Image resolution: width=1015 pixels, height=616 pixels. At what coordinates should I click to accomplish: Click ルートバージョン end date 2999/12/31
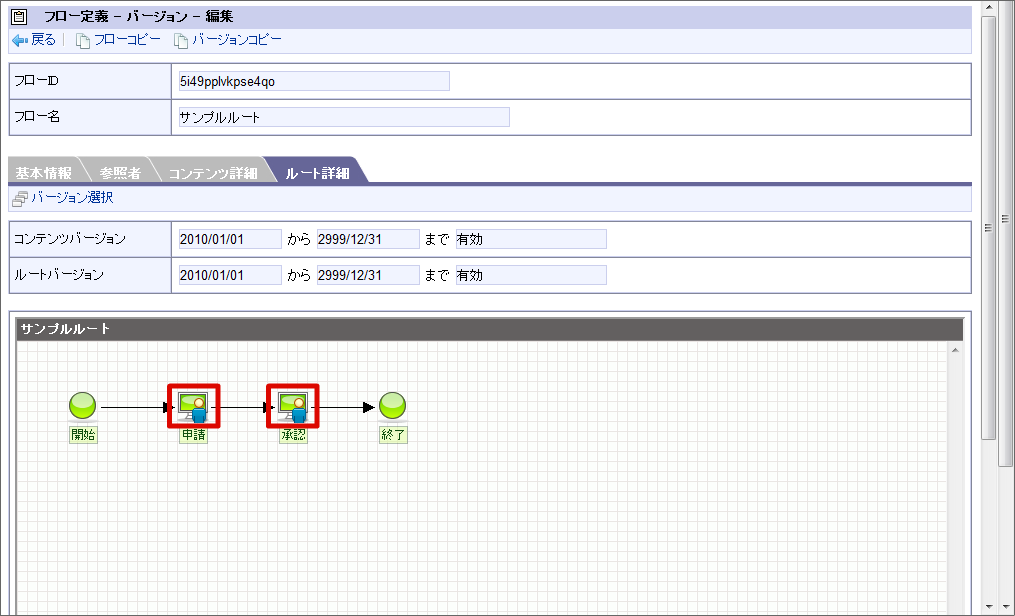click(368, 275)
